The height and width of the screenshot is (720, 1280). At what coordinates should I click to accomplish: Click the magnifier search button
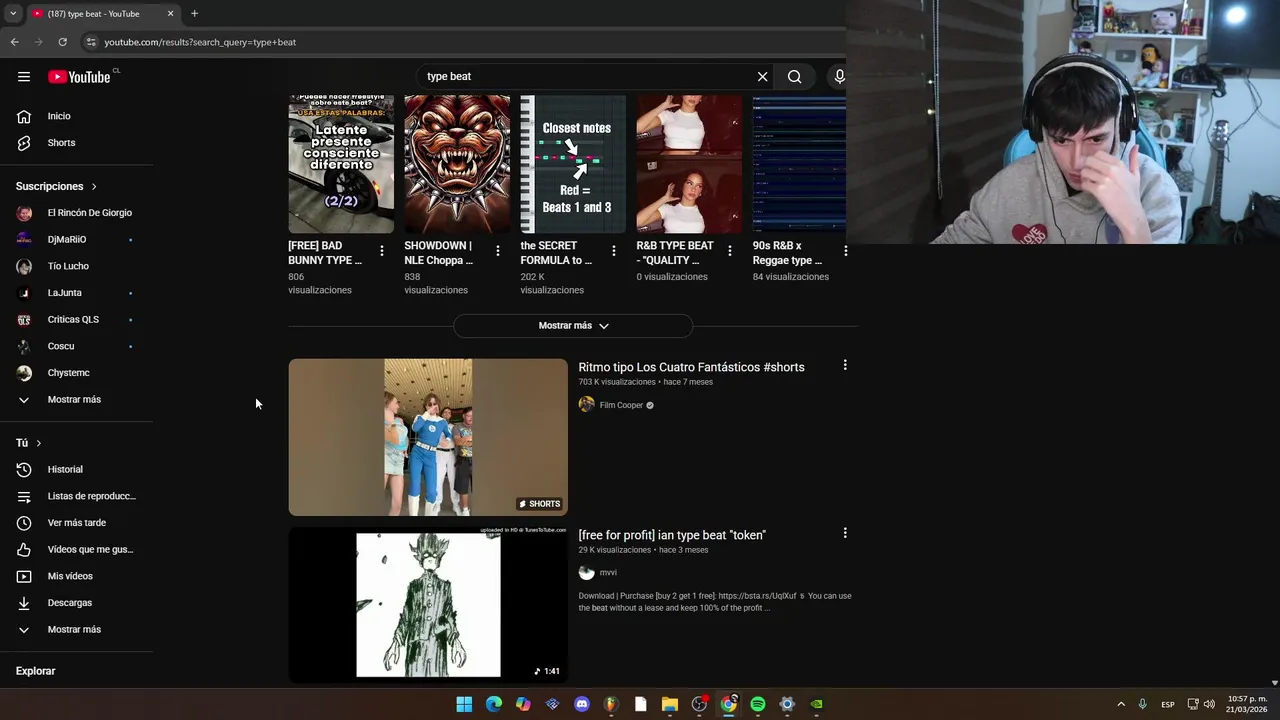point(794,77)
